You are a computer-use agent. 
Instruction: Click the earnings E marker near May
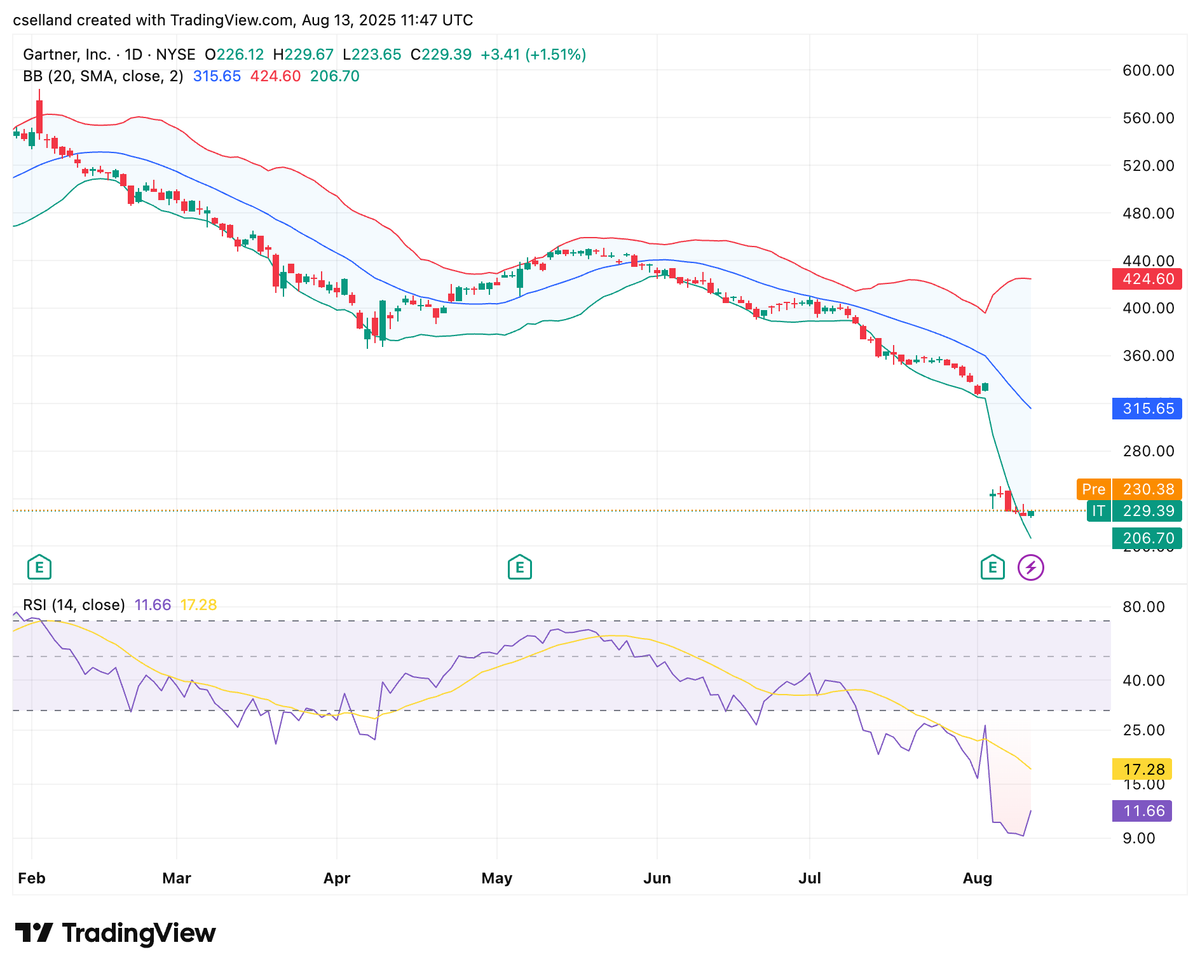(x=518, y=568)
